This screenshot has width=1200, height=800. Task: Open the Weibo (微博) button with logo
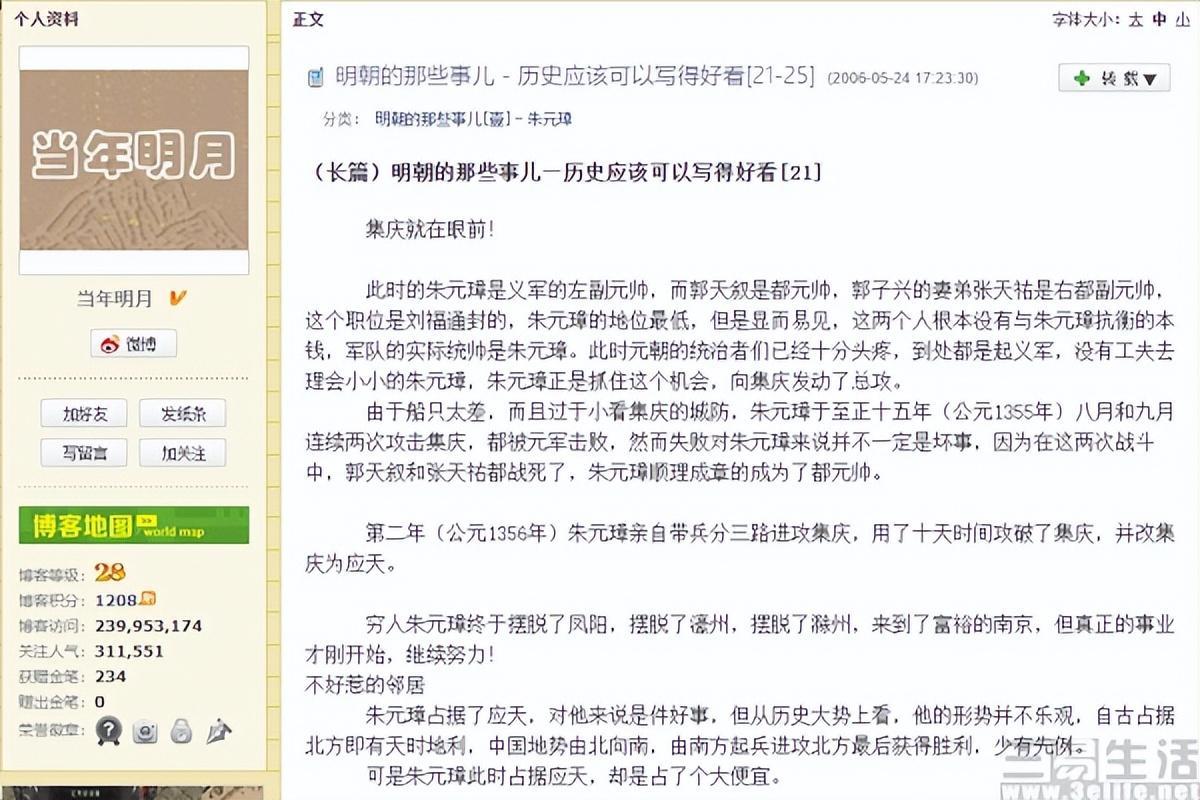pos(133,343)
